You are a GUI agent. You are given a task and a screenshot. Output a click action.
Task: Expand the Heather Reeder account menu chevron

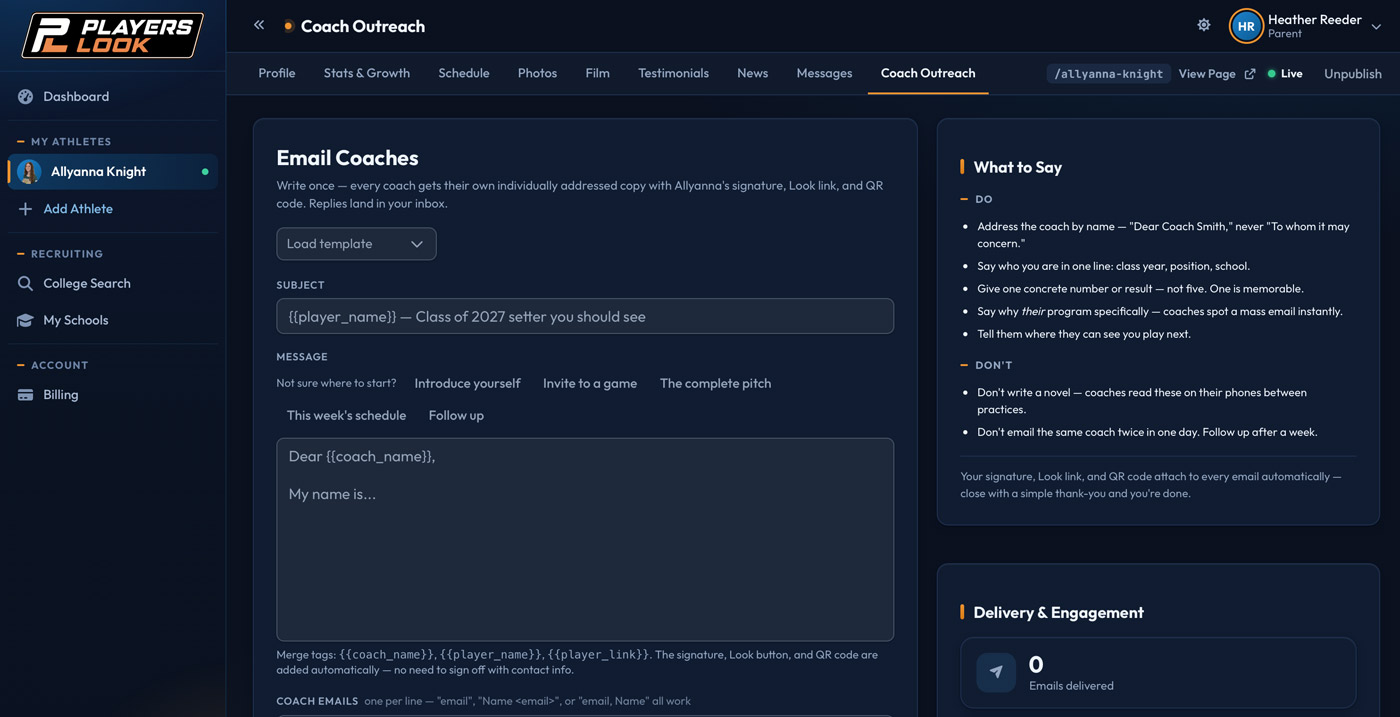click(1377, 27)
